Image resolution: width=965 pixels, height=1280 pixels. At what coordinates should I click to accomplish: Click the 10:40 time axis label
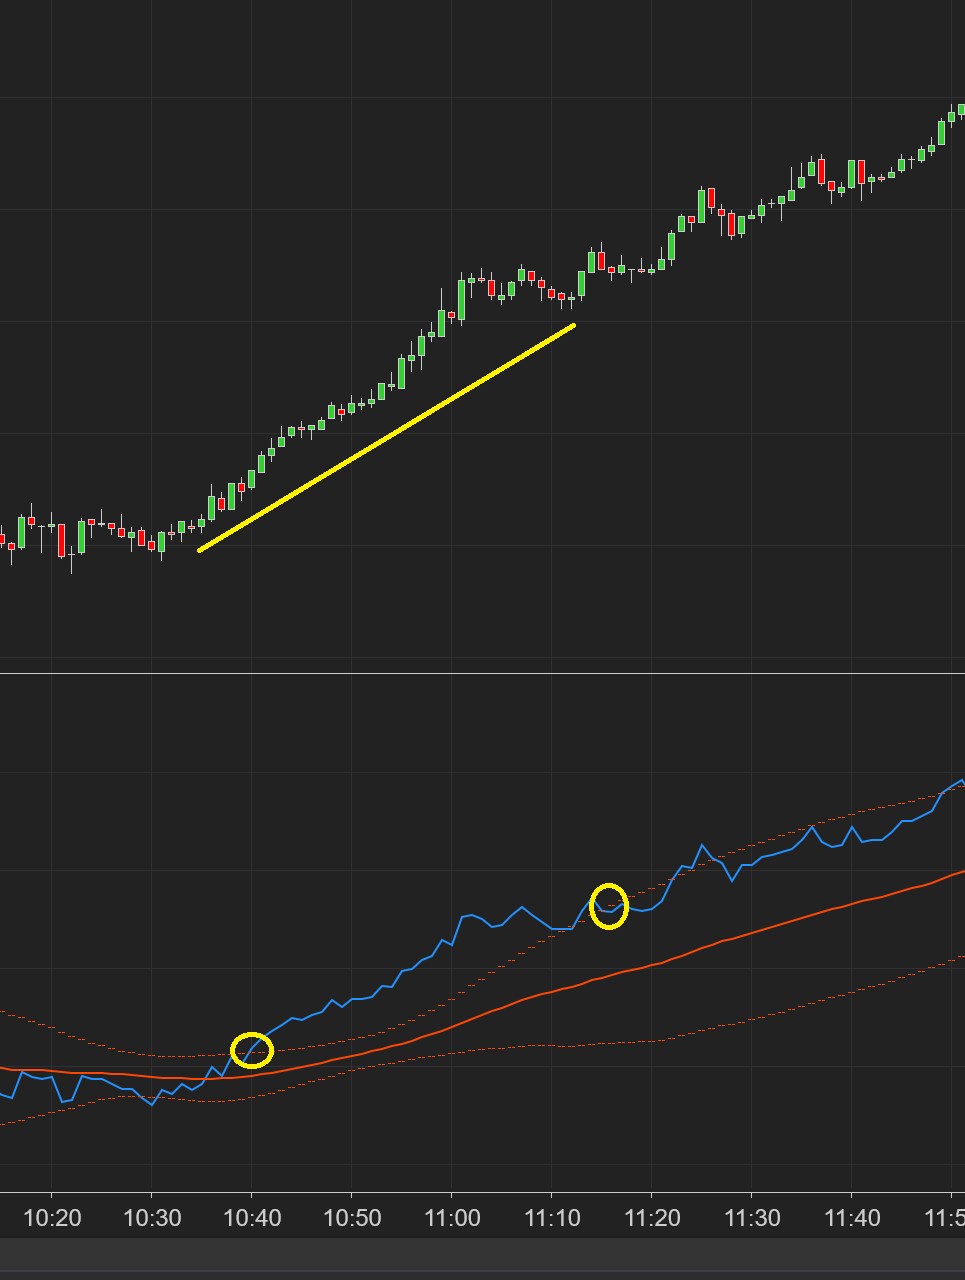pos(252,1218)
